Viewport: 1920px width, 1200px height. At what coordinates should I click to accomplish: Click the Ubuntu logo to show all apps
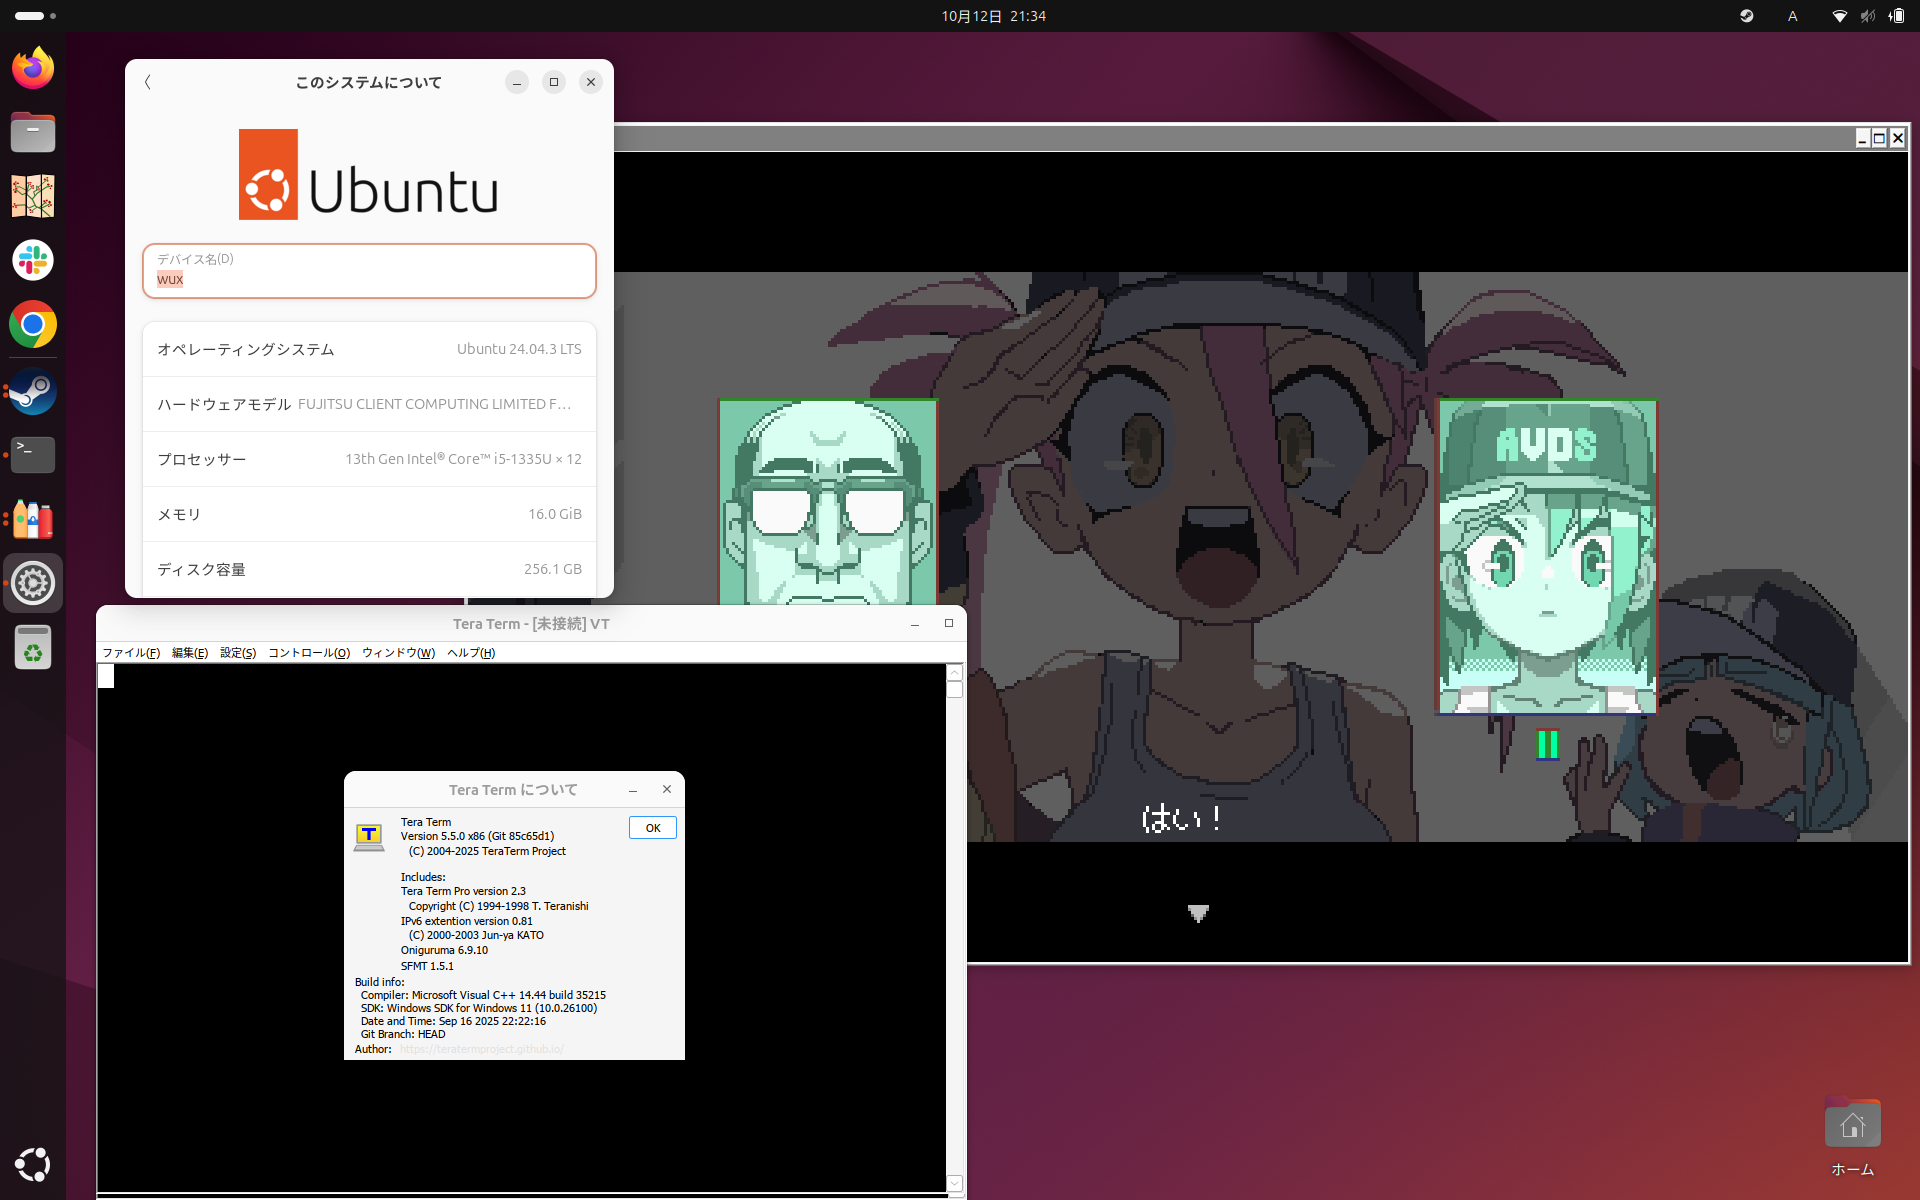click(x=33, y=1164)
